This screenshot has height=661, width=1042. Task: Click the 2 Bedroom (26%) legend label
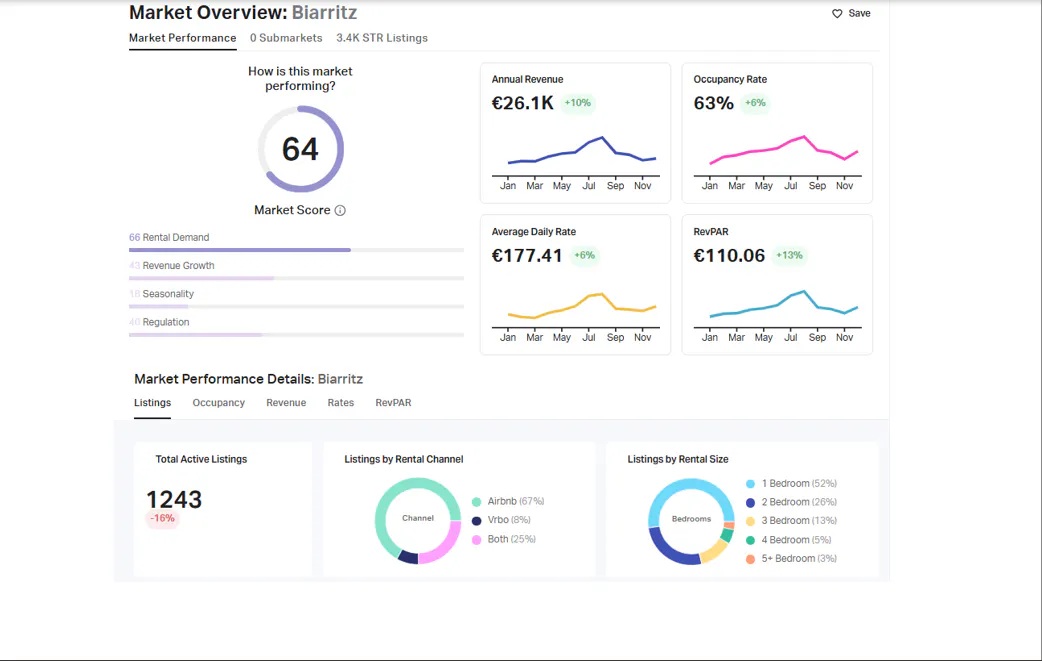[x=799, y=502]
